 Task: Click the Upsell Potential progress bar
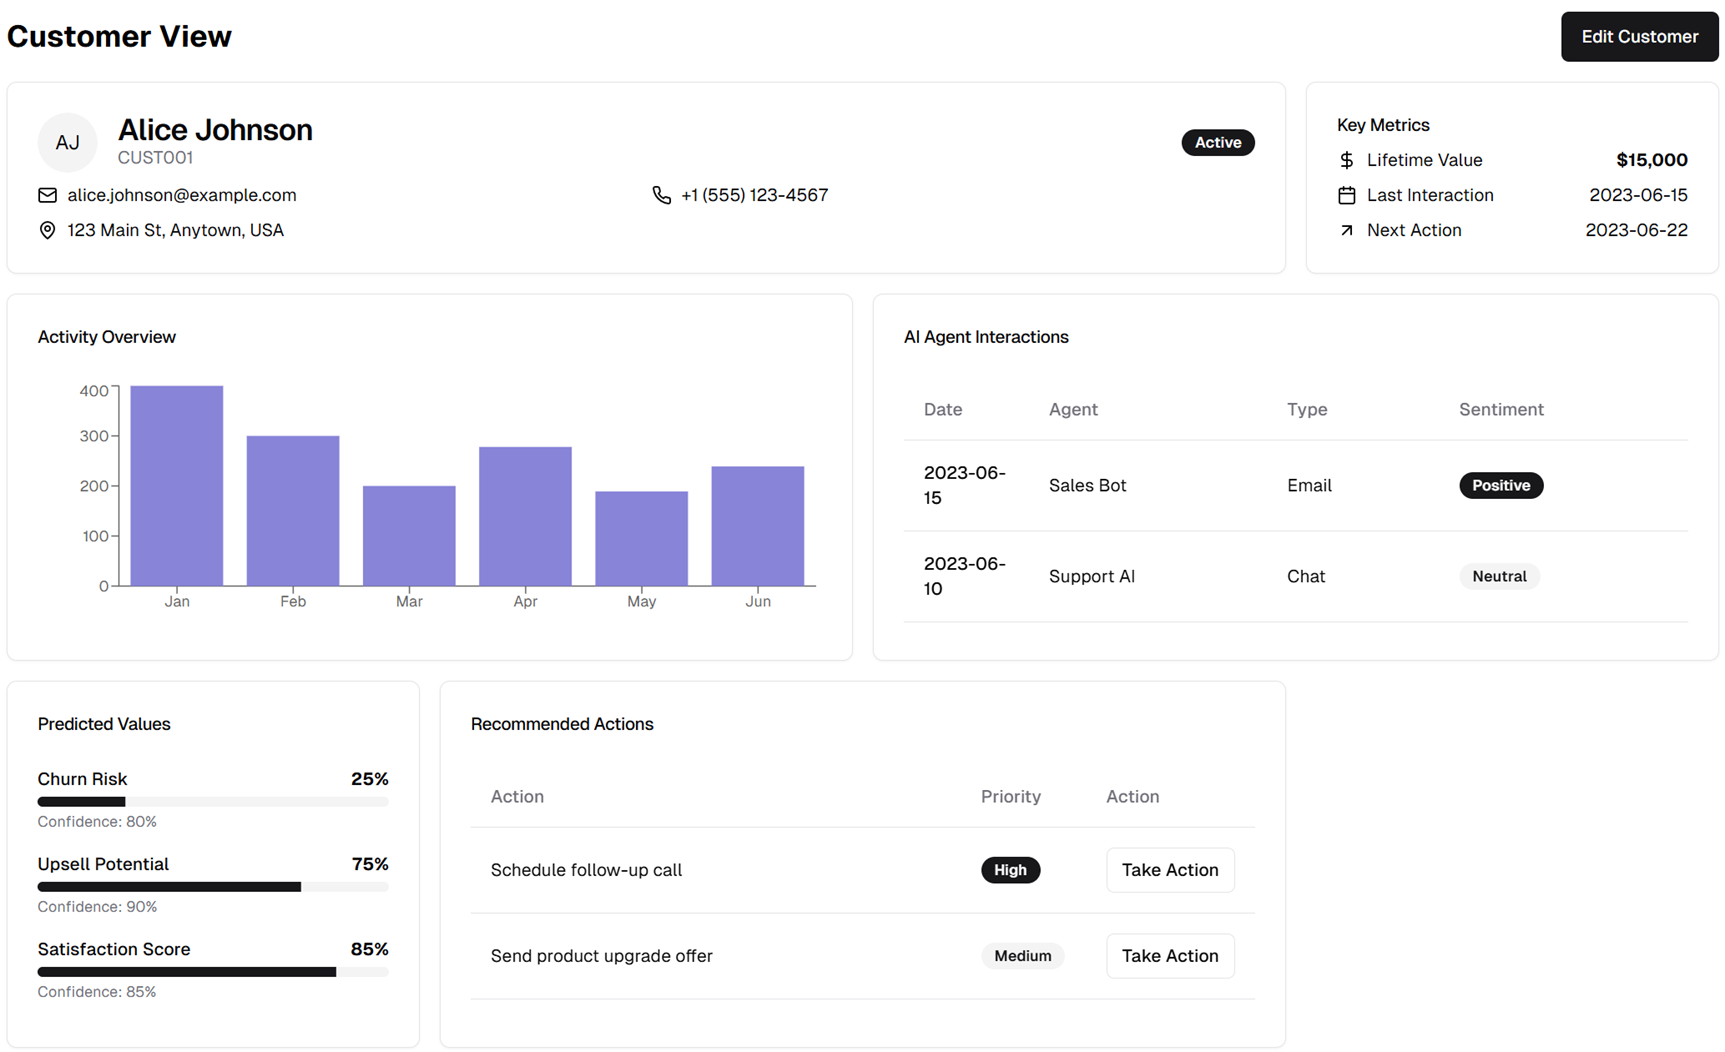[212, 887]
